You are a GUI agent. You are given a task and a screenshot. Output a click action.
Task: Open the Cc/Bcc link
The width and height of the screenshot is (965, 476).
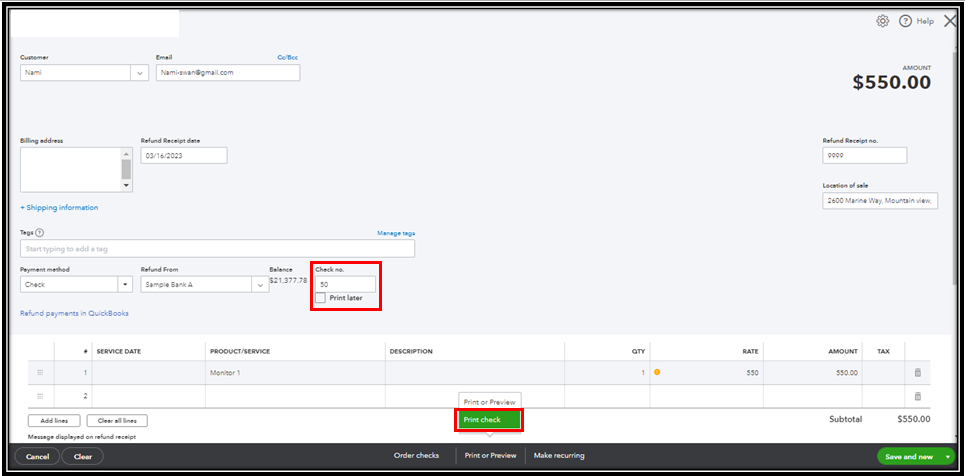point(288,57)
